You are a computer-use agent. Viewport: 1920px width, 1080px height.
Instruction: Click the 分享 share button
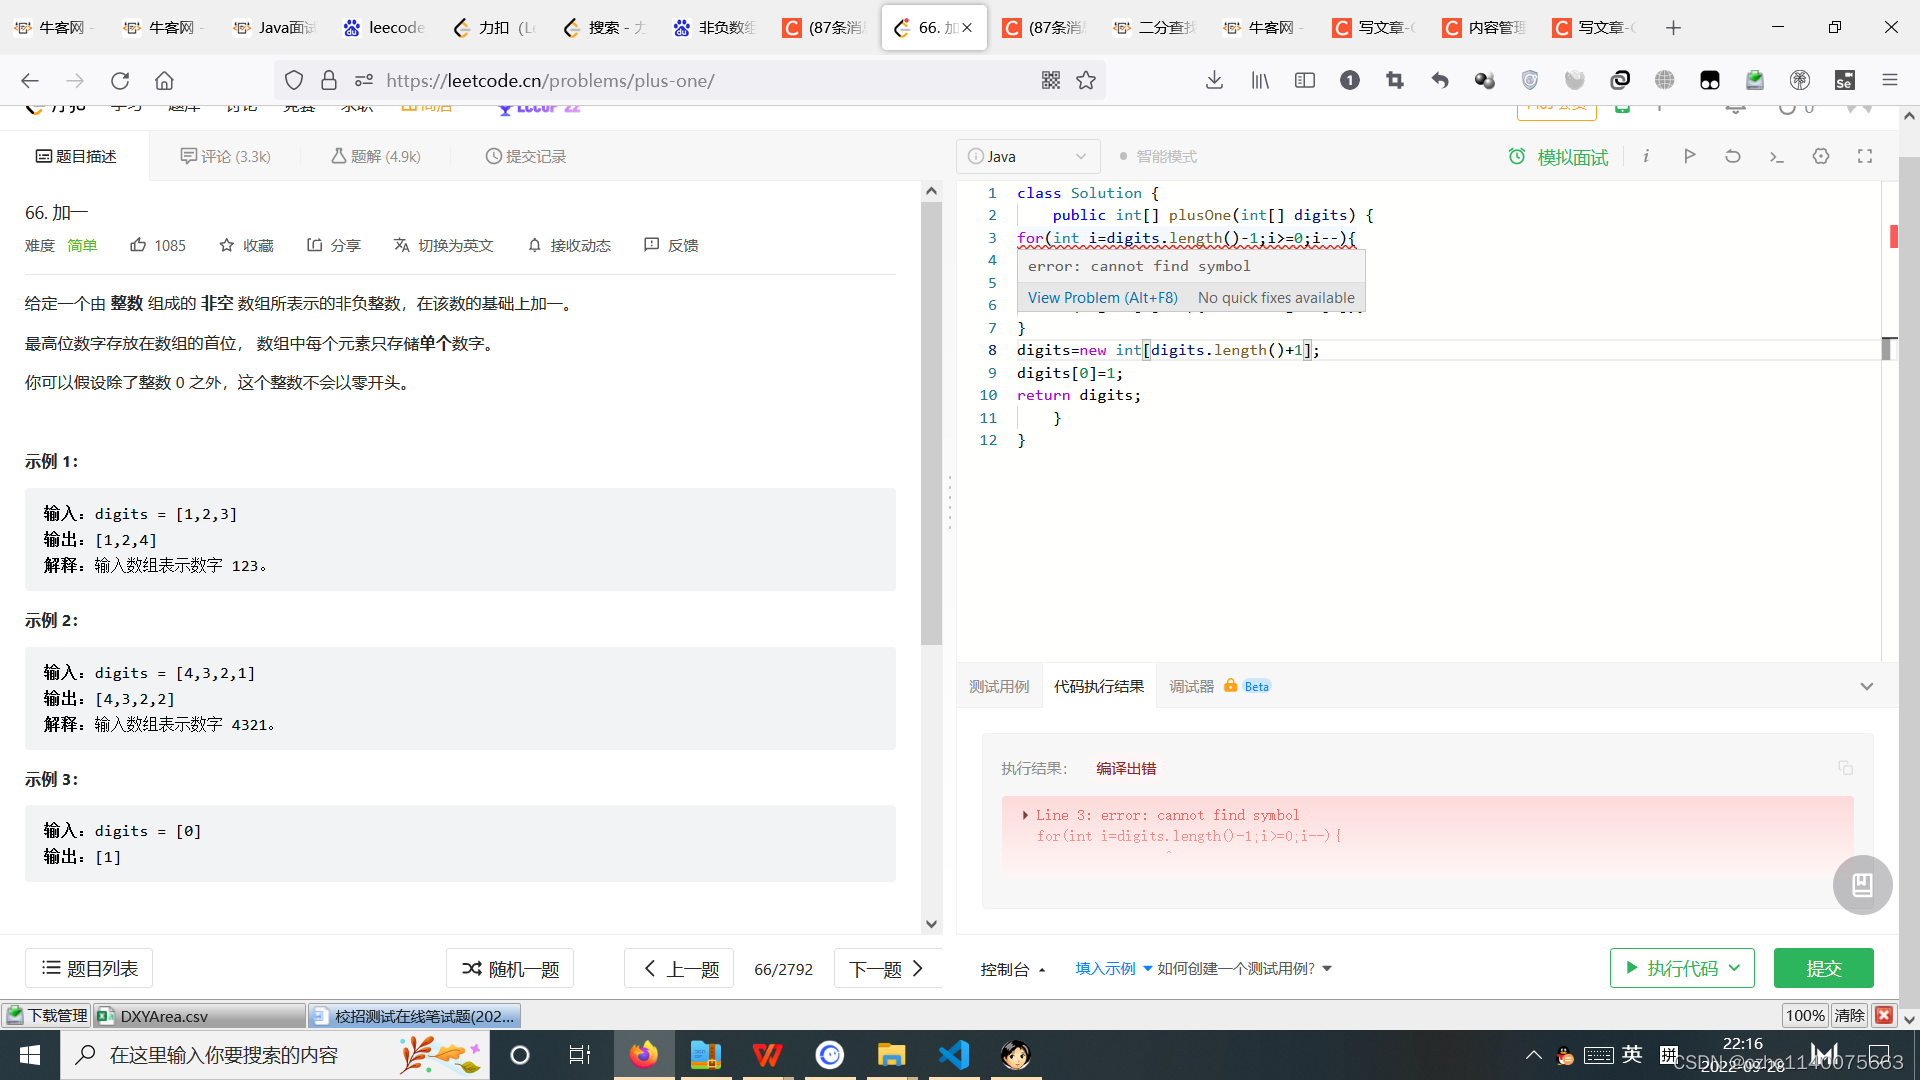[x=333, y=245]
